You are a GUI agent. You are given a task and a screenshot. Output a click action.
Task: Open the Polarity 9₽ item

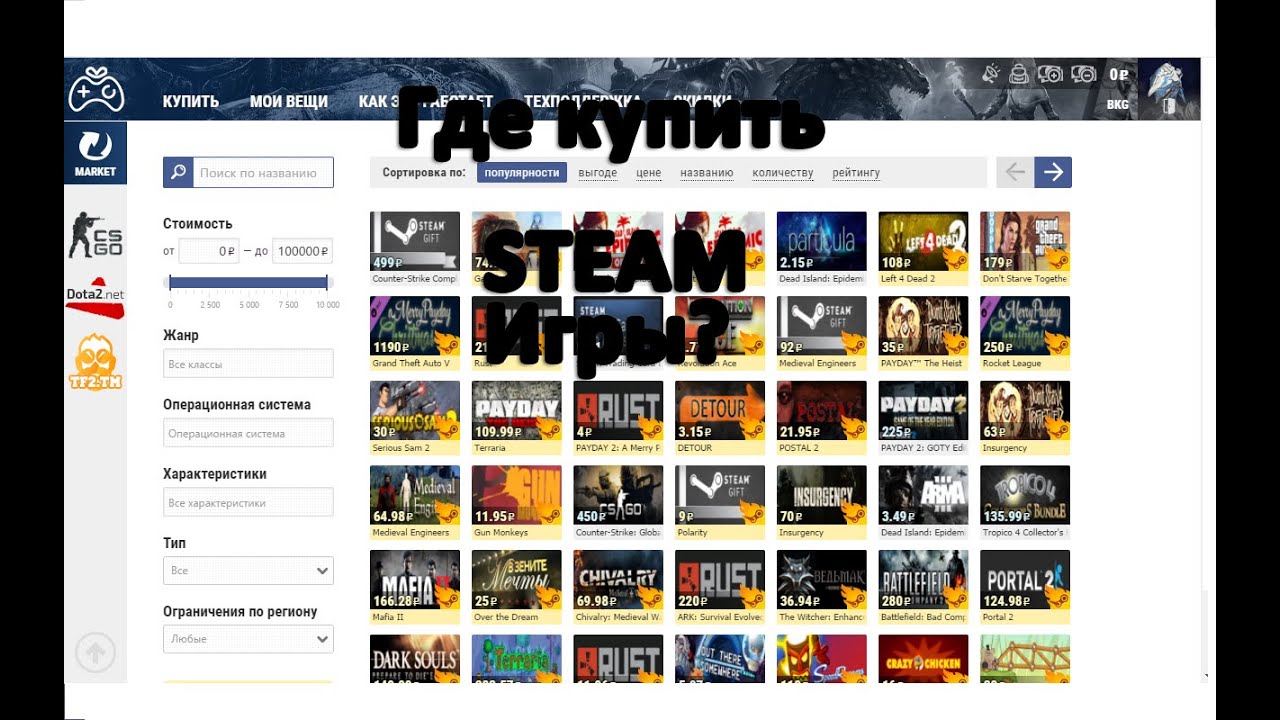[x=720, y=503]
